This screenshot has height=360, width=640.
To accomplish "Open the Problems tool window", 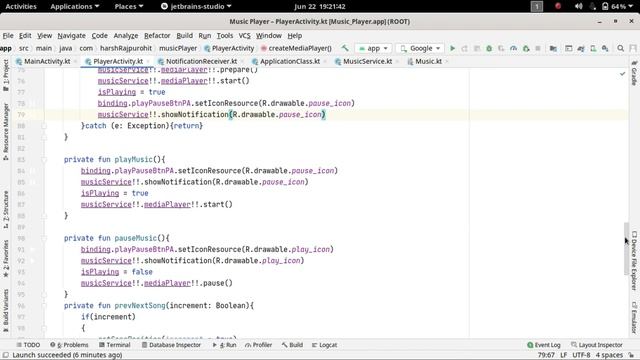I will pyautogui.click(x=69, y=345).
